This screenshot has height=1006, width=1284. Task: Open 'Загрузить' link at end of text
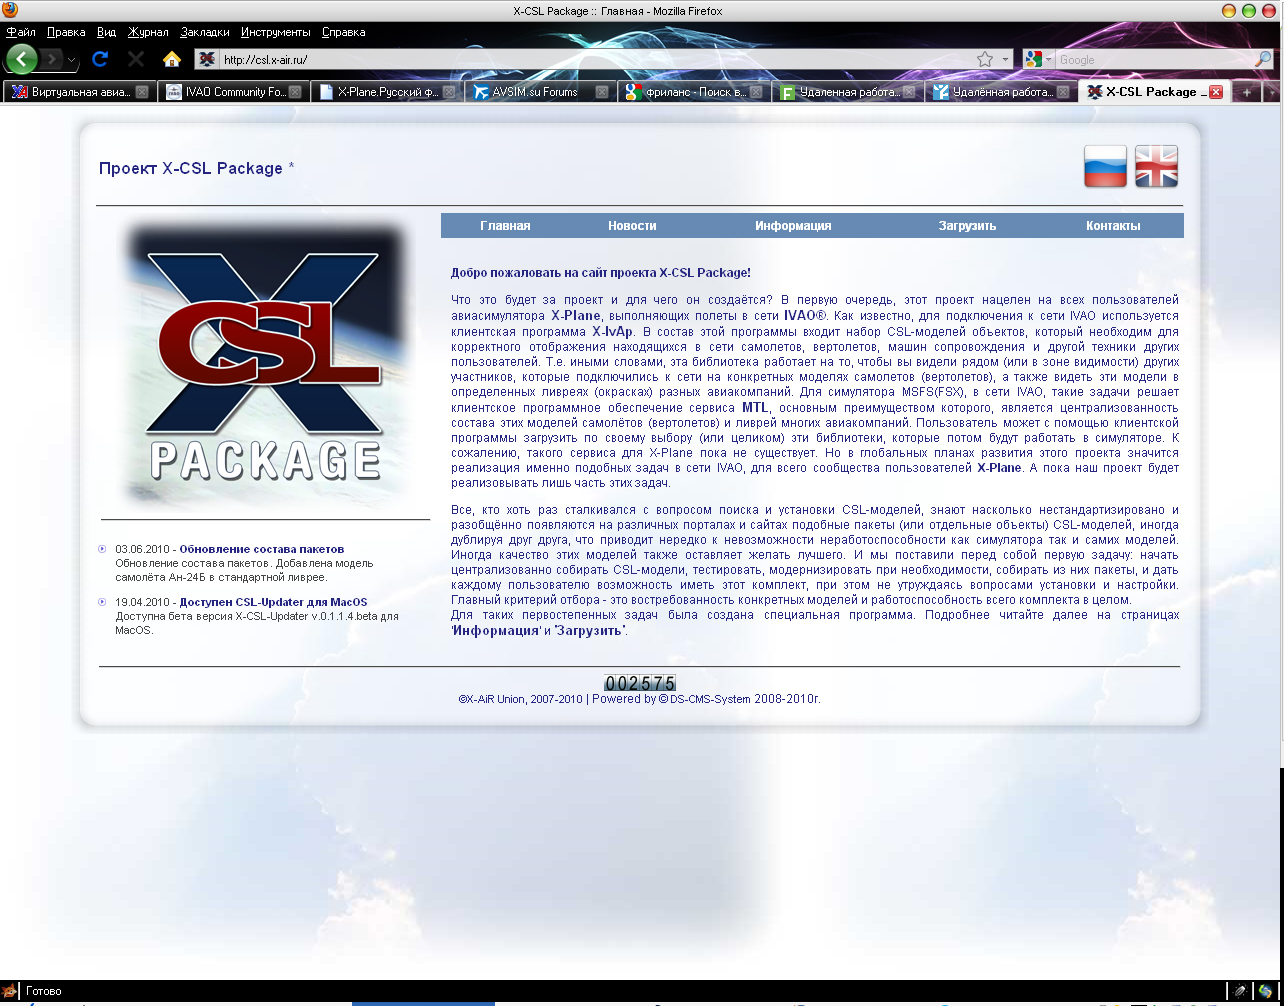590,631
